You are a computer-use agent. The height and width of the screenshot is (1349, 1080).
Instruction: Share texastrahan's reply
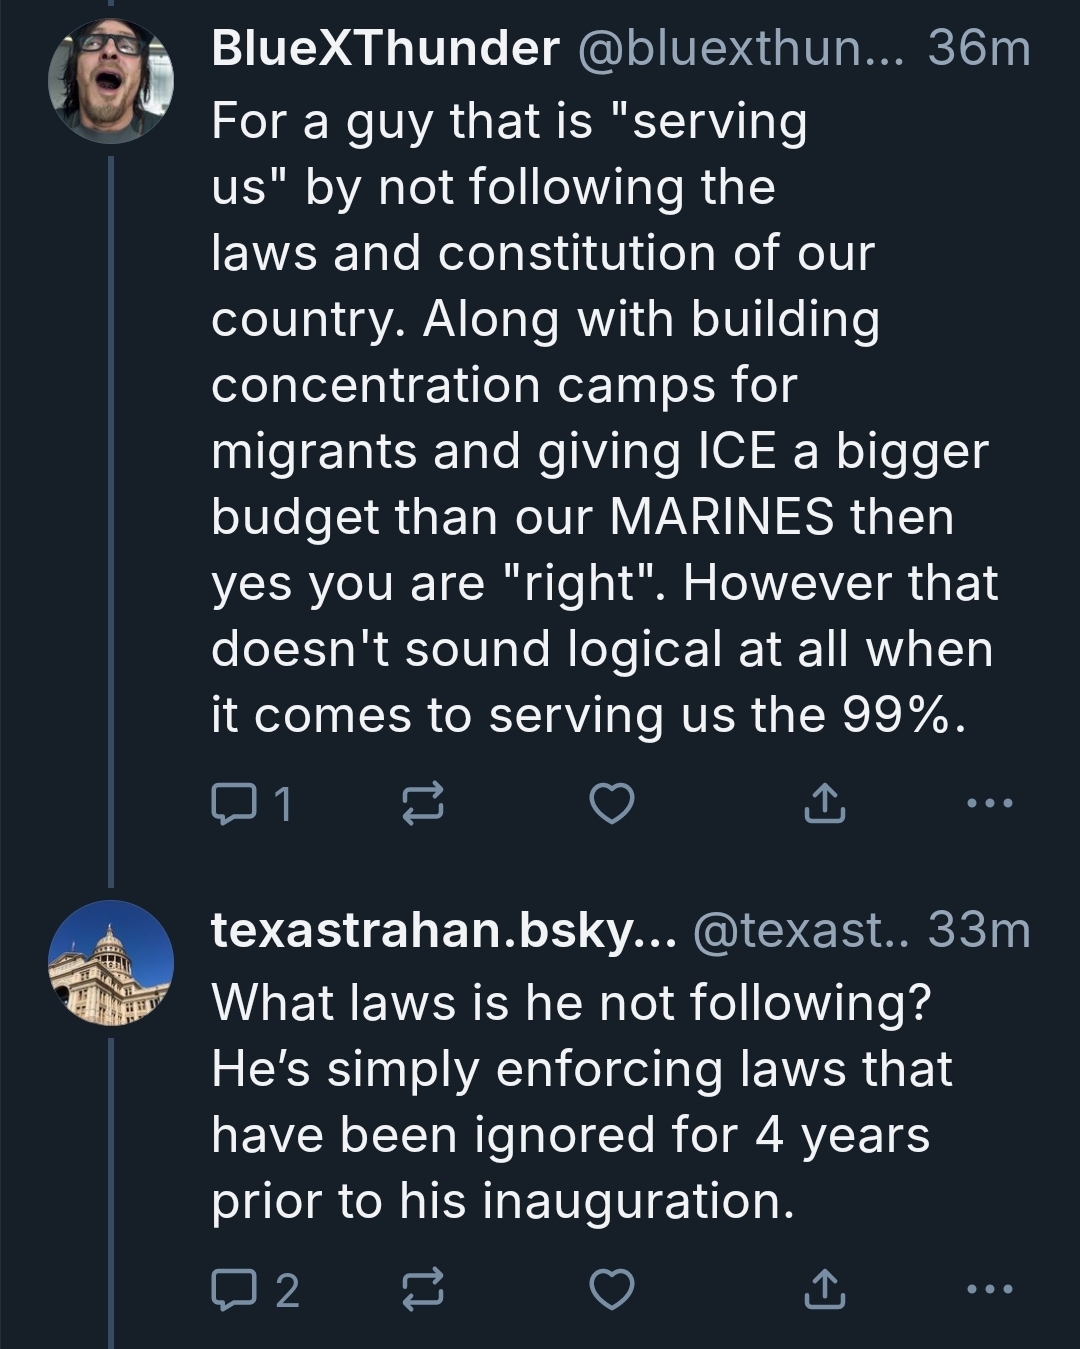(824, 1290)
